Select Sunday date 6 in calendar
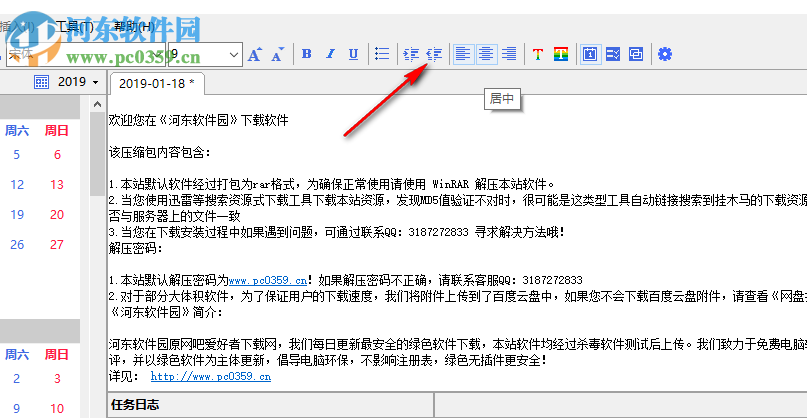The width and height of the screenshot is (807, 418). tap(57, 154)
